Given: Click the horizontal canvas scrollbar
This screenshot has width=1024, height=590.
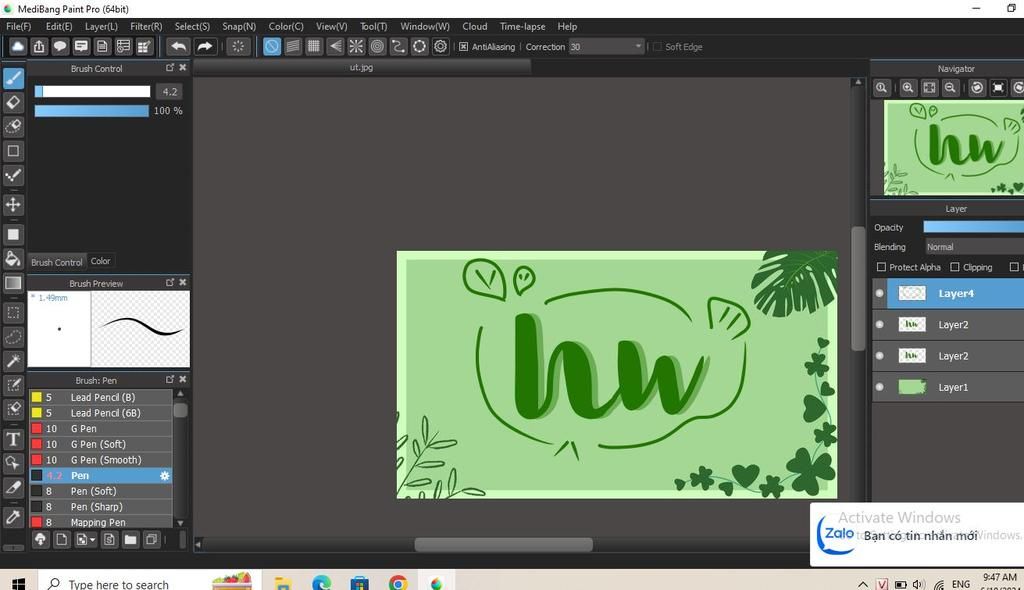Looking at the screenshot, I should [x=504, y=544].
